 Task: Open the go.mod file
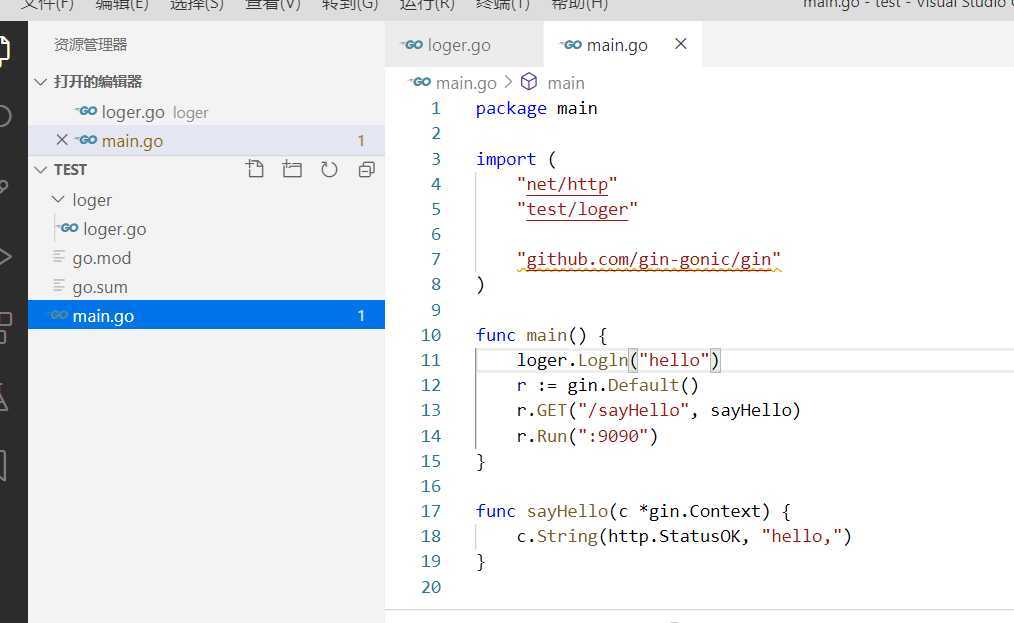coord(207,257)
